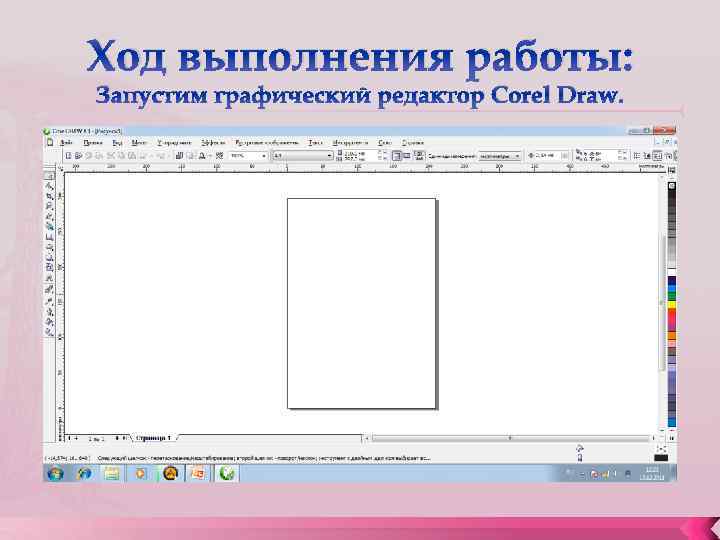Click the No Color swatch atop the palette
Screen dimensions: 720x540
672,186
